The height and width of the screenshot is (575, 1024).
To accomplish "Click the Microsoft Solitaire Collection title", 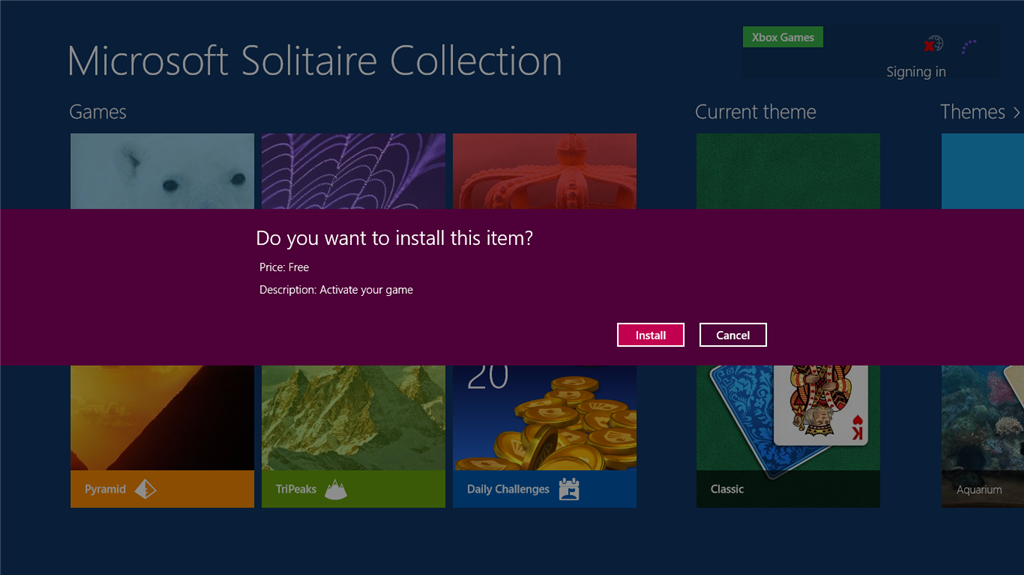I will pos(314,61).
